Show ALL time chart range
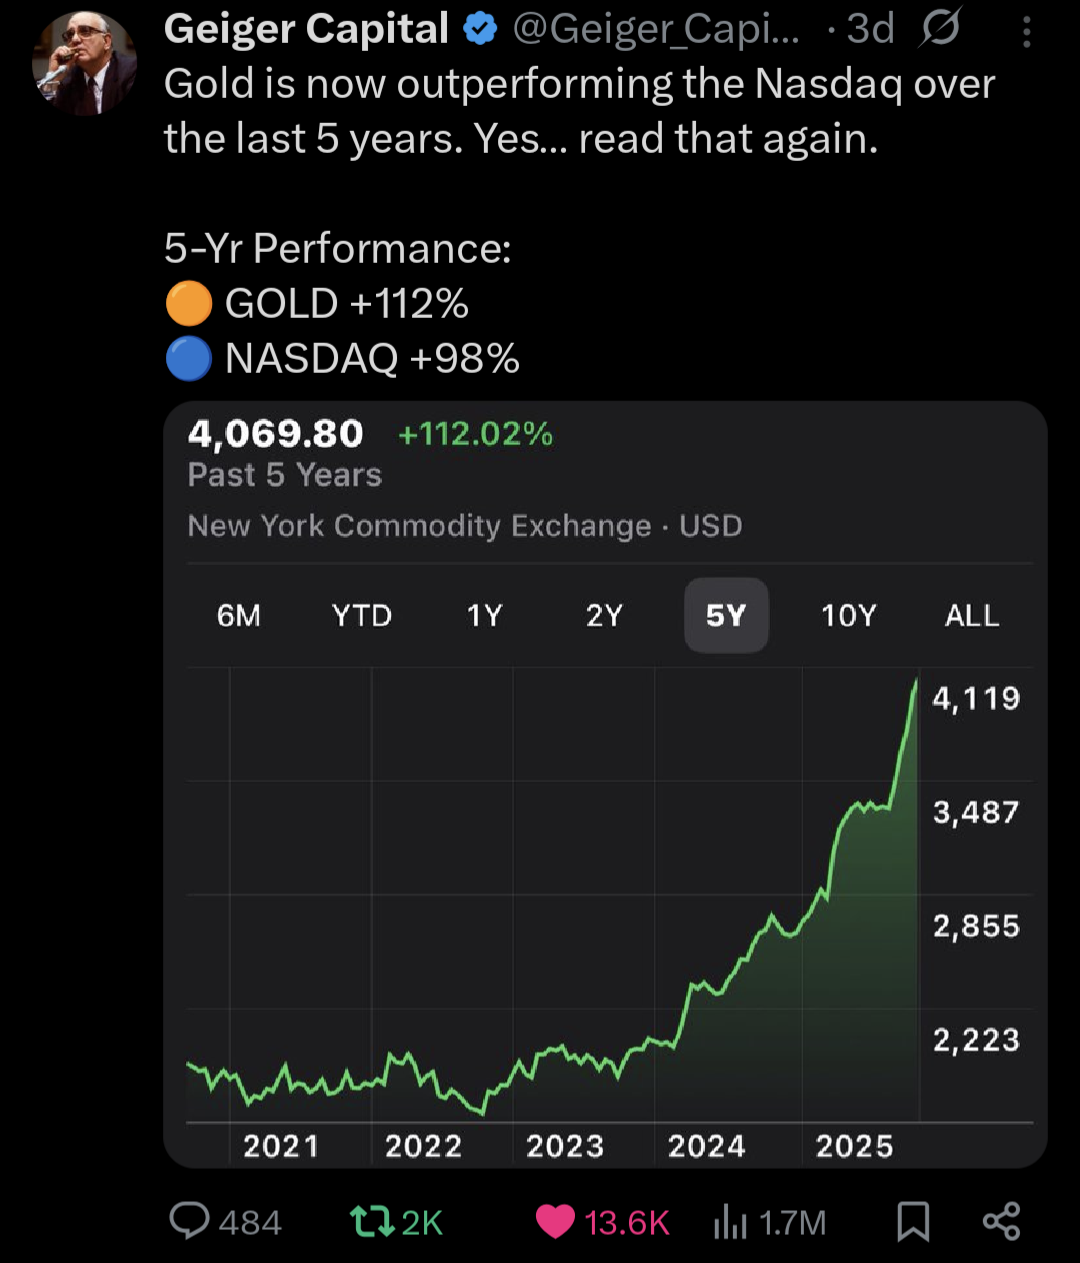This screenshot has height=1263, width=1080. point(971,615)
